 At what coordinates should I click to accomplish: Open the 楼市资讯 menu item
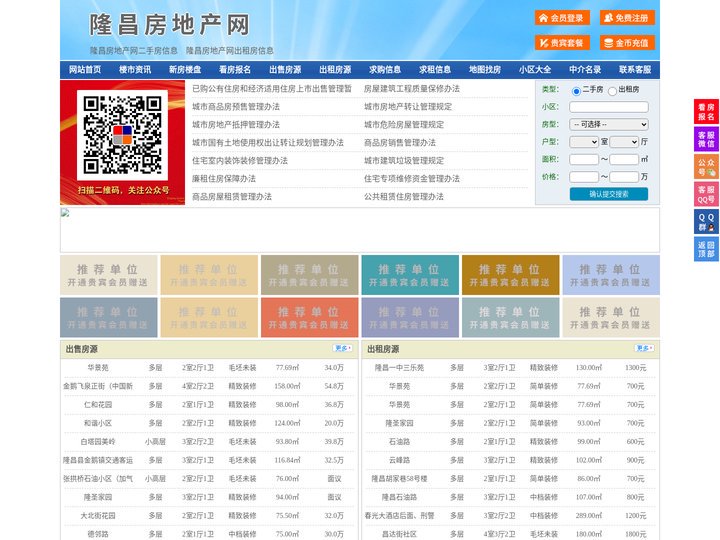pos(135,70)
